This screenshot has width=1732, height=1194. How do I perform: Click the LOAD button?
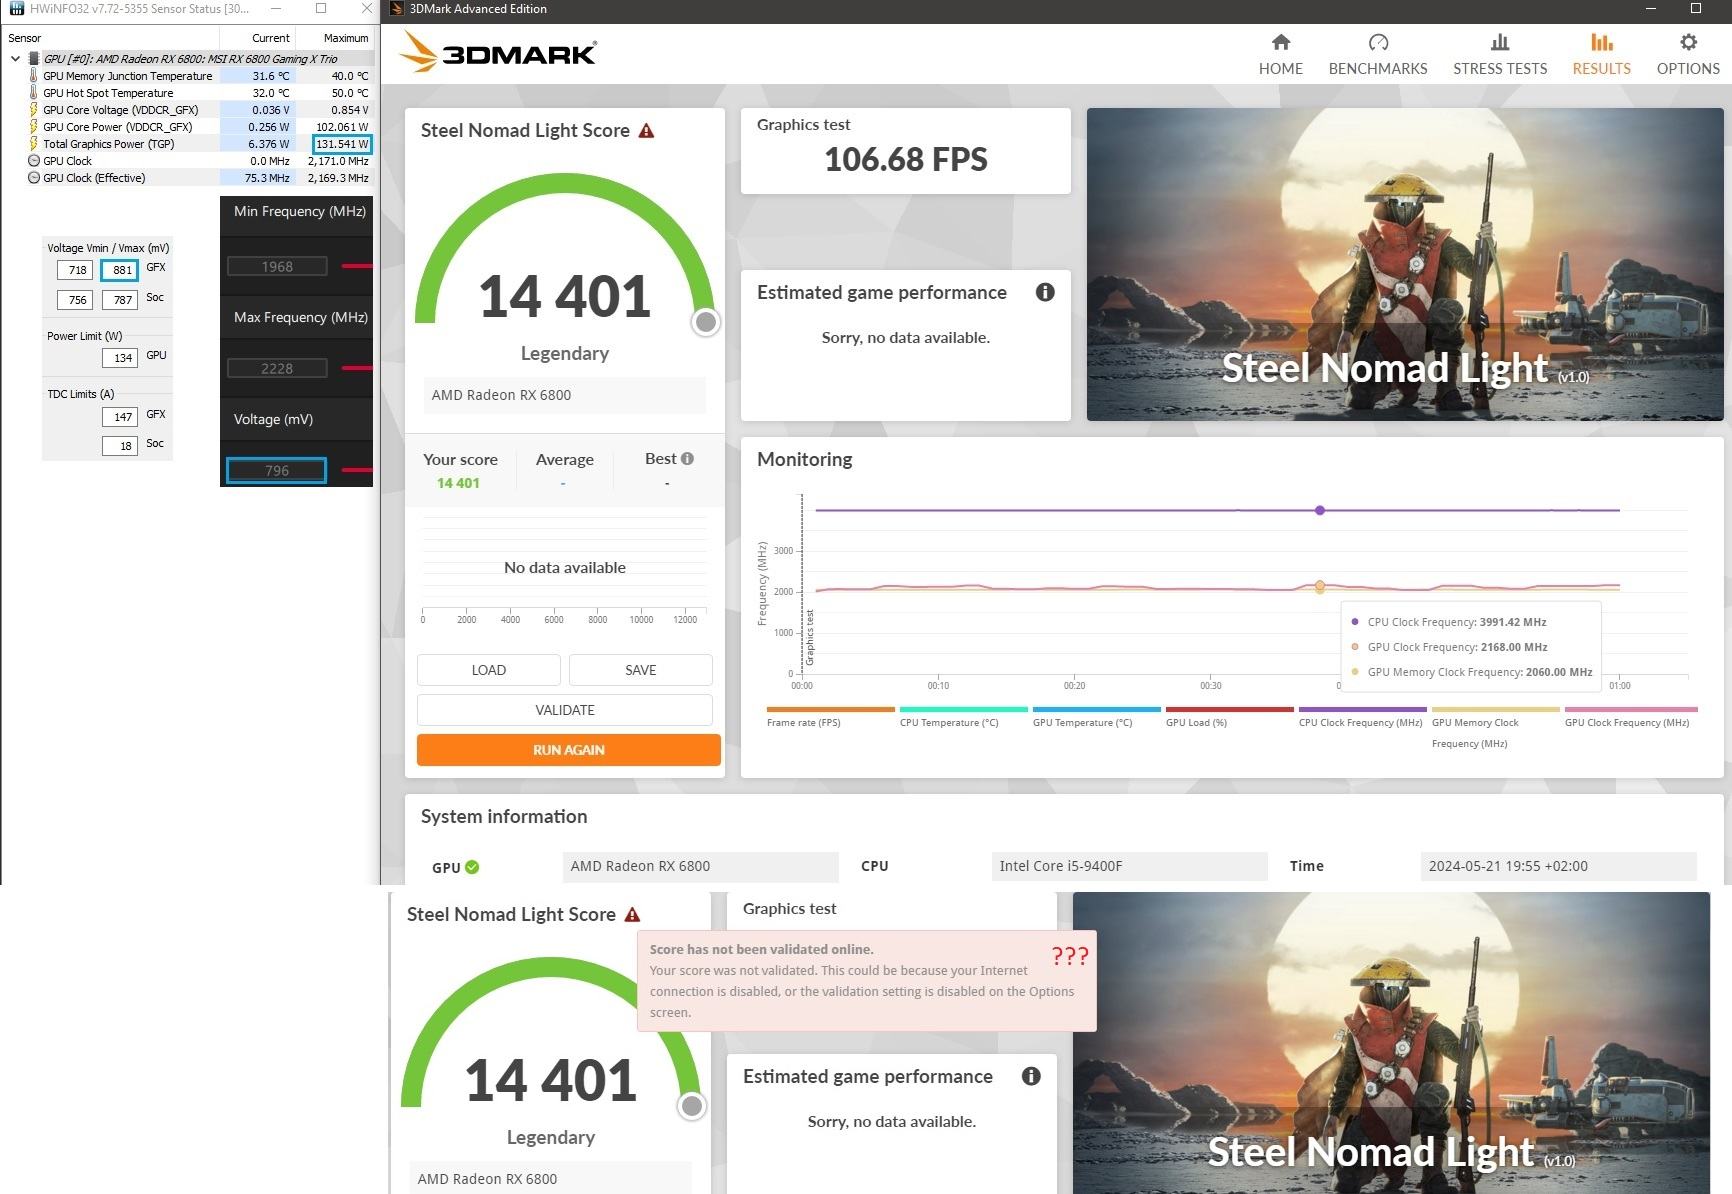click(x=489, y=670)
